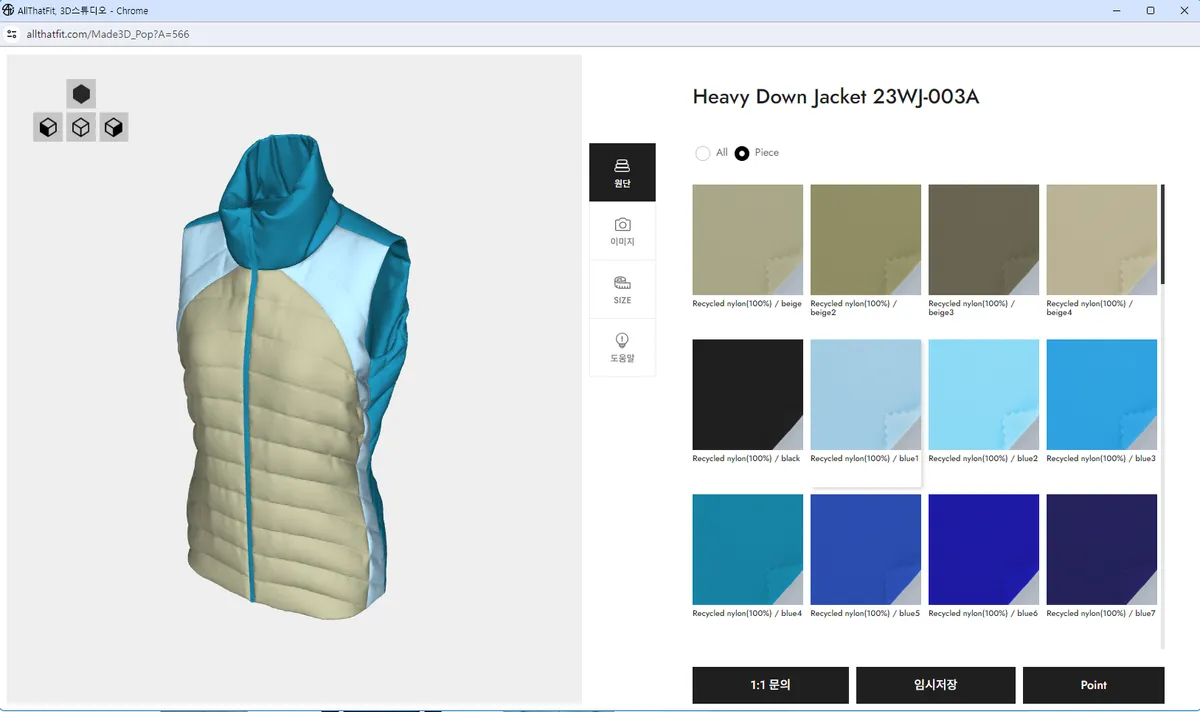Open the 도움말 help tab
The width and height of the screenshot is (1200, 712).
(622, 347)
